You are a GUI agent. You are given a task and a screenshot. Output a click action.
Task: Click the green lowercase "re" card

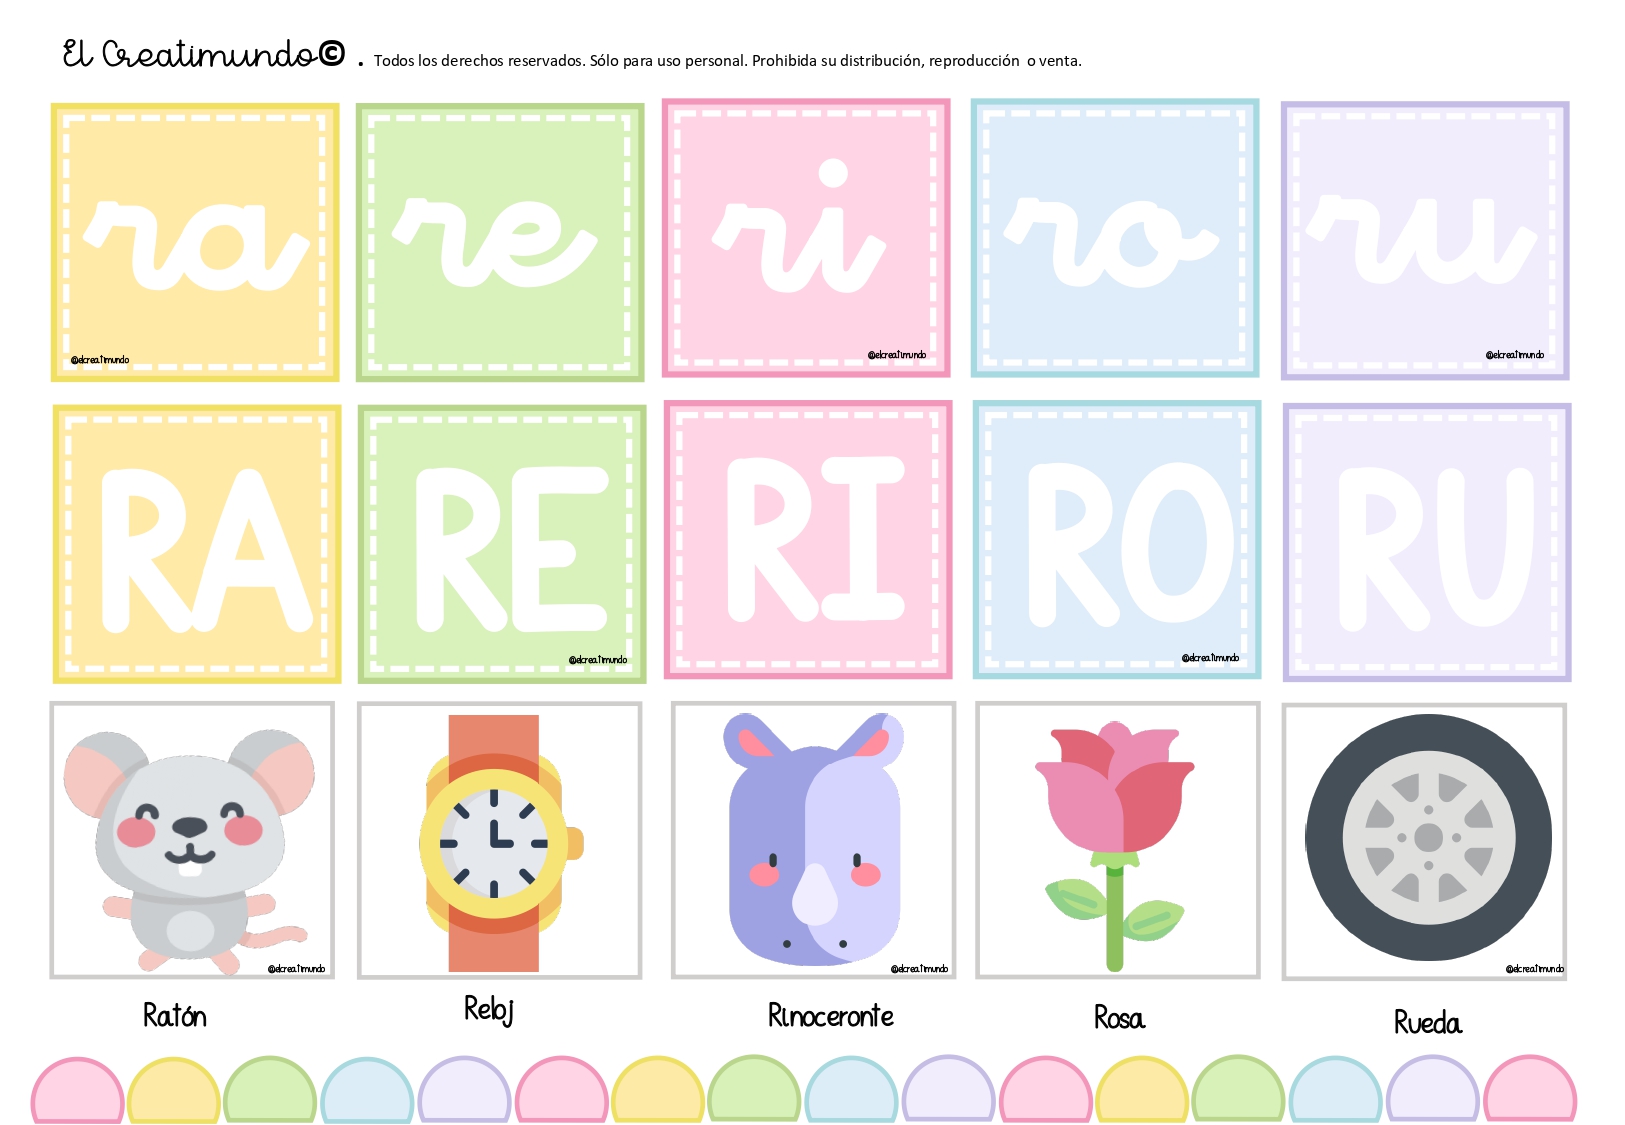[500, 242]
